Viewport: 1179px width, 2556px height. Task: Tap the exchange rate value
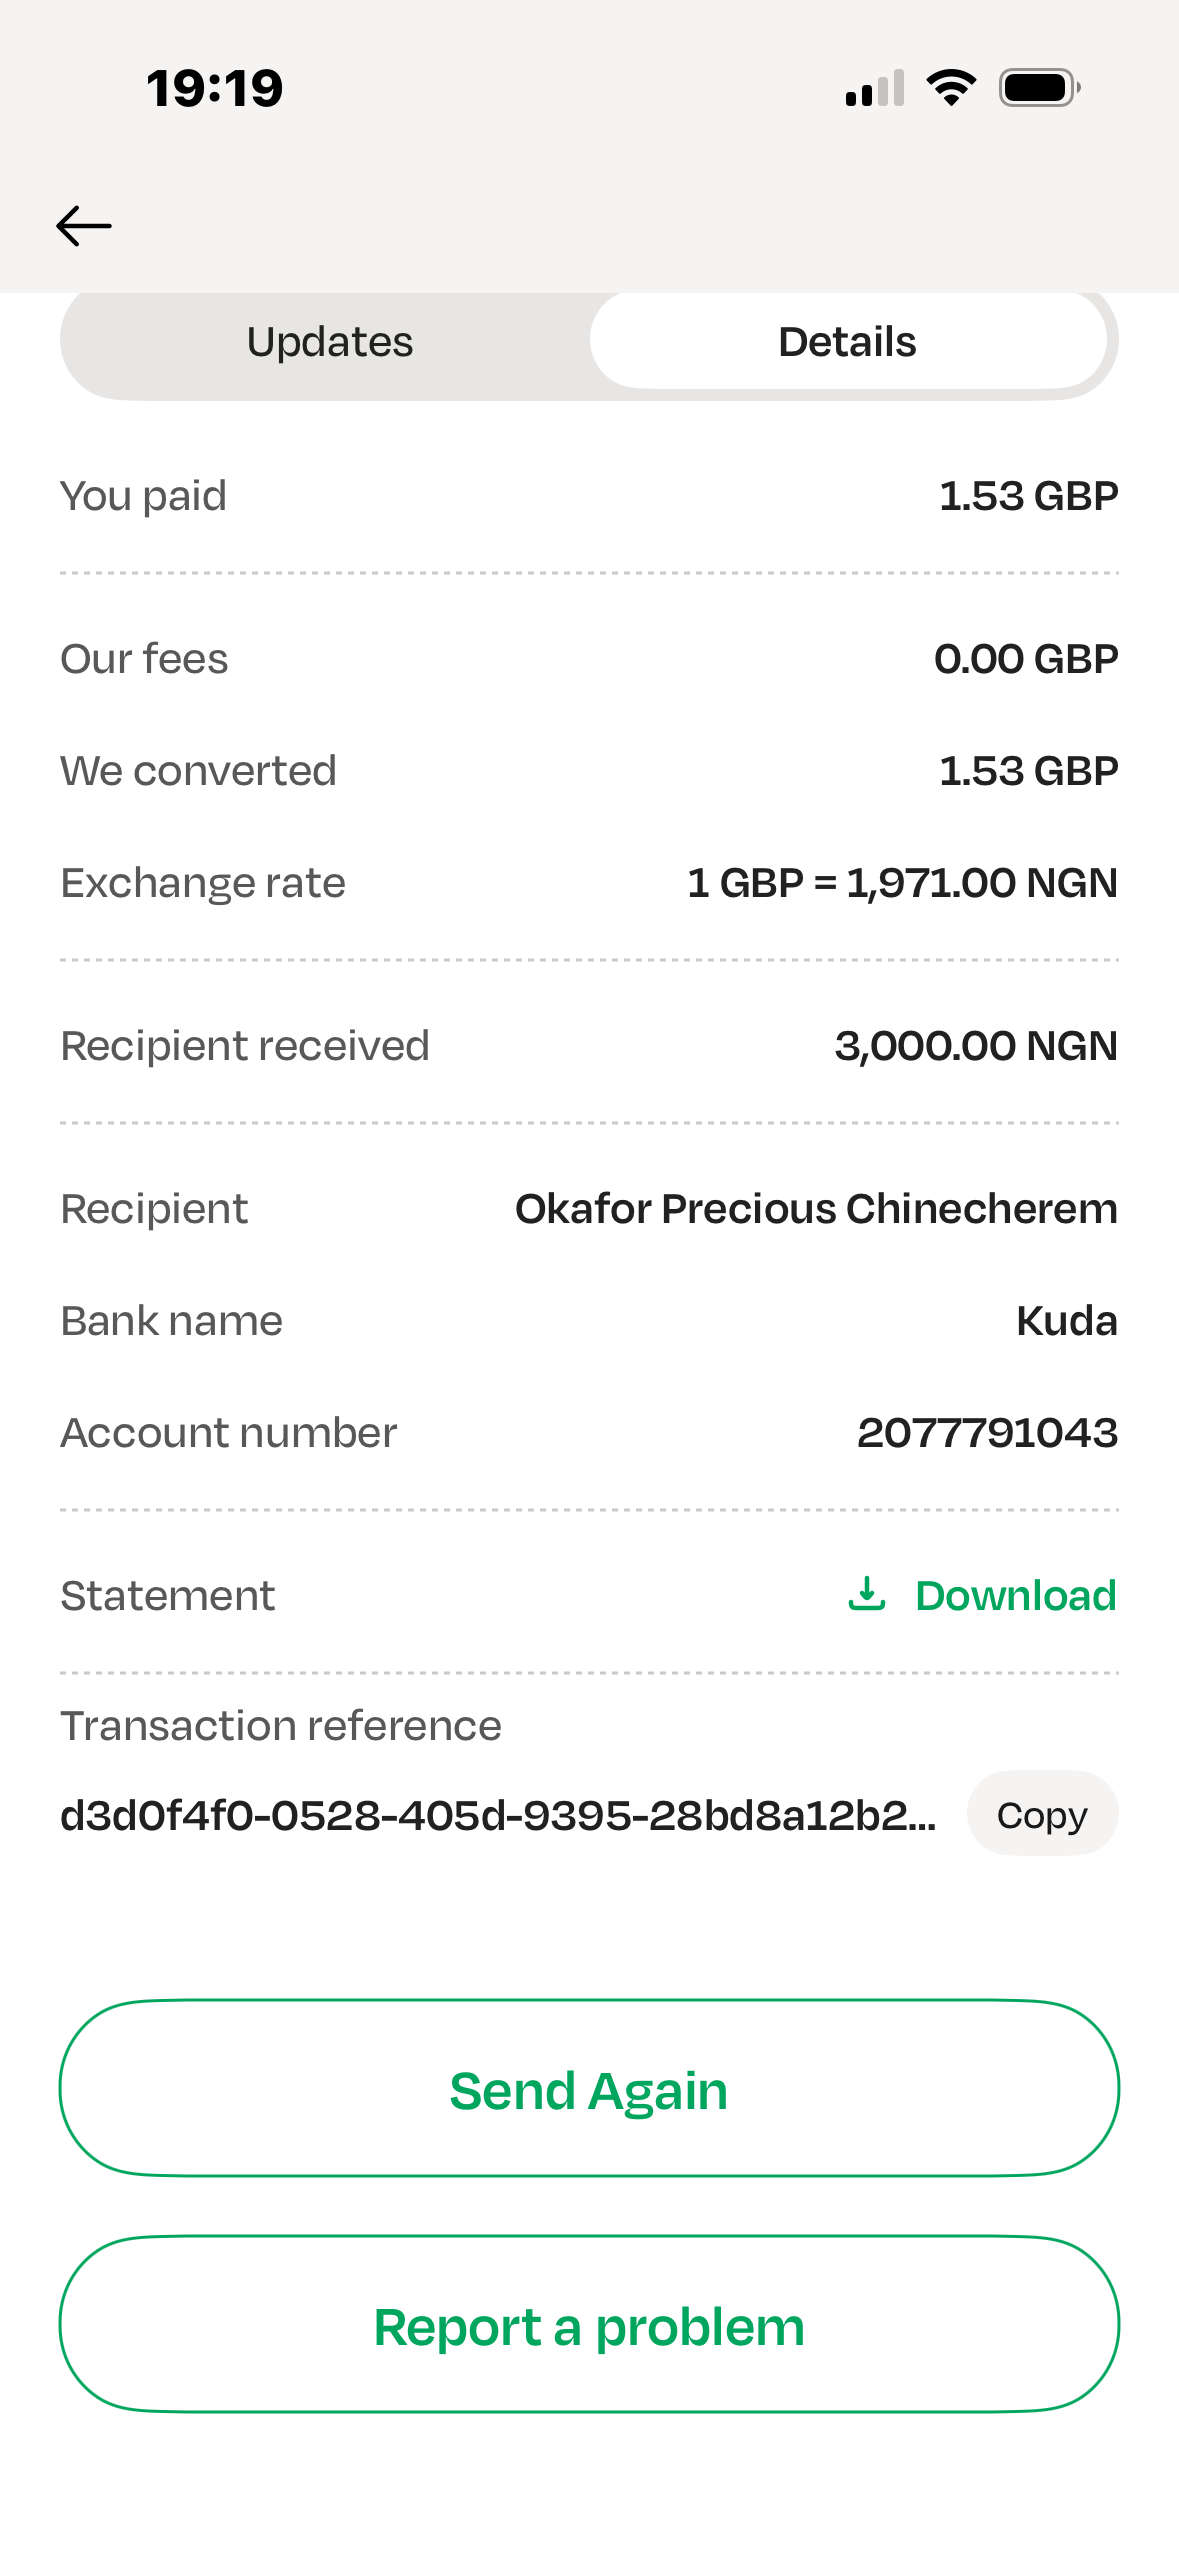(x=902, y=883)
